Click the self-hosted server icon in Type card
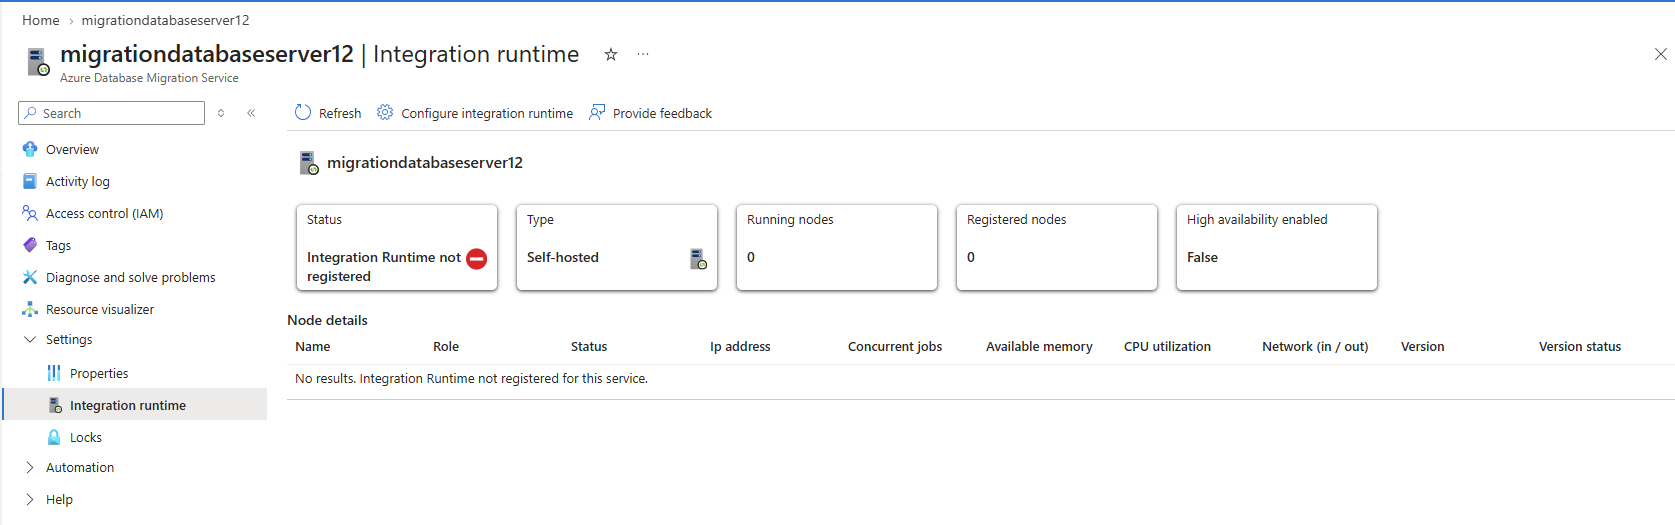Image resolution: width=1675 pixels, height=525 pixels. 698,259
